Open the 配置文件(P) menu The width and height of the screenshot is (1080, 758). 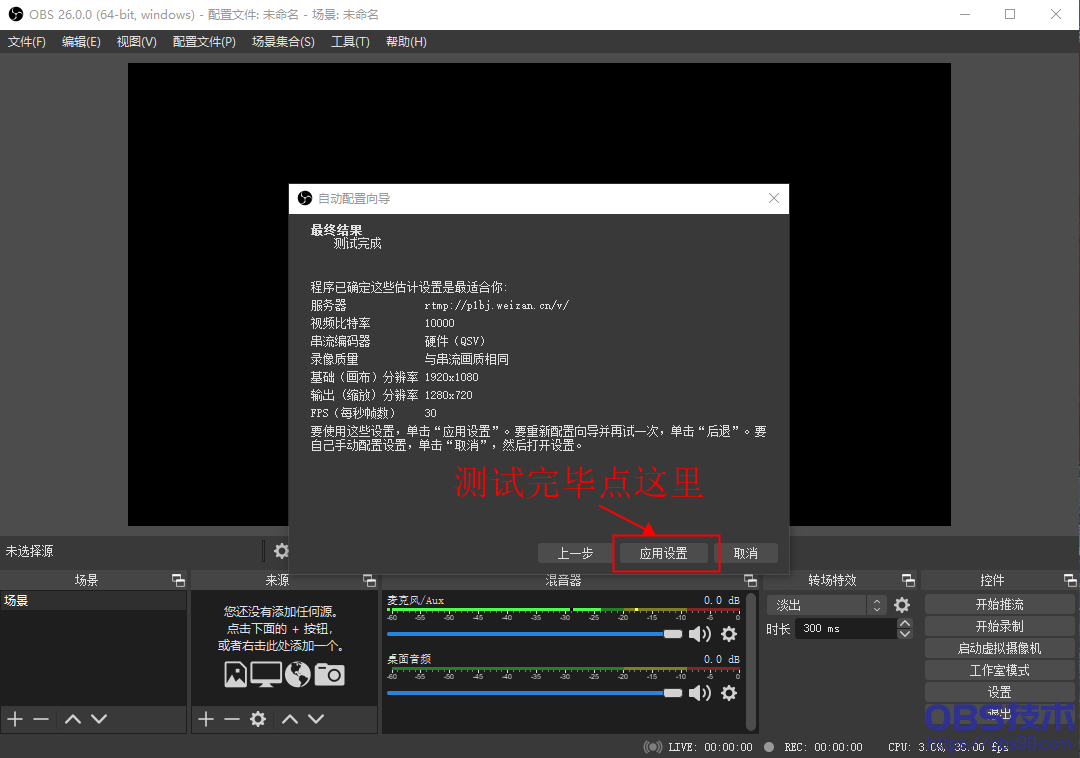[x=204, y=41]
